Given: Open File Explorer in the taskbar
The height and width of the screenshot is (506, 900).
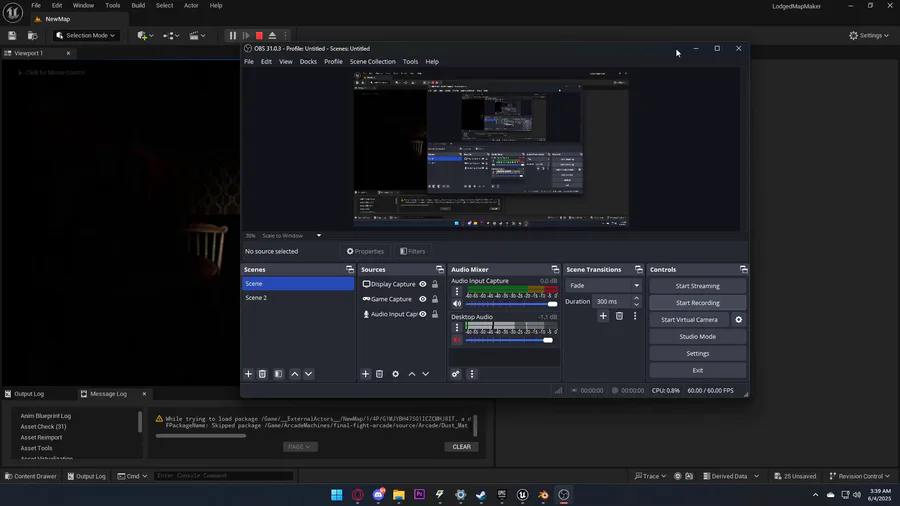Looking at the screenshot, I should pyautogui.click(x=398, y=495).
